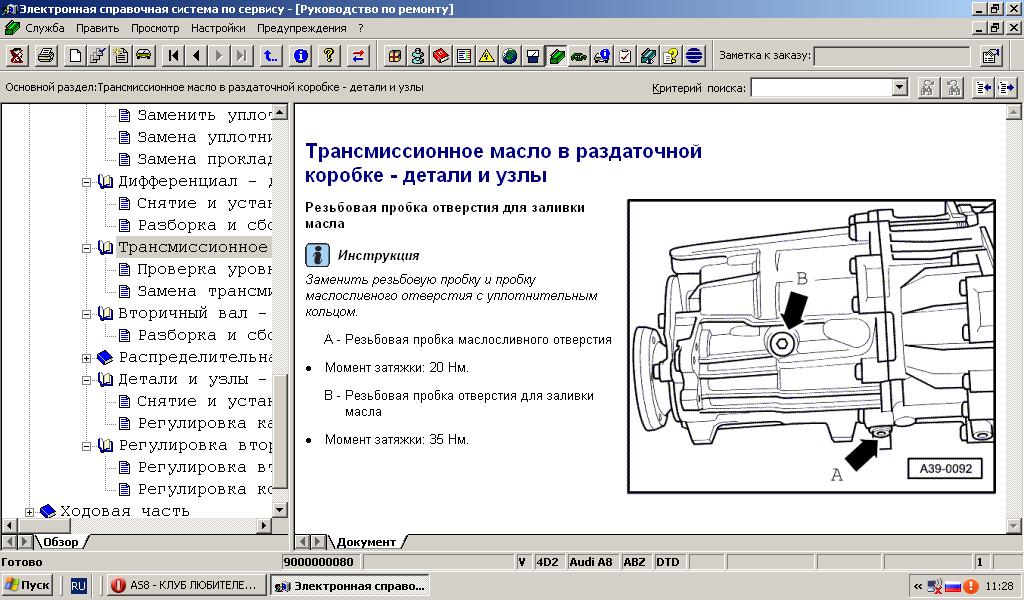Click the yellow question mark help icon
Screen dimensions: 1024x600
click(328, 56)
